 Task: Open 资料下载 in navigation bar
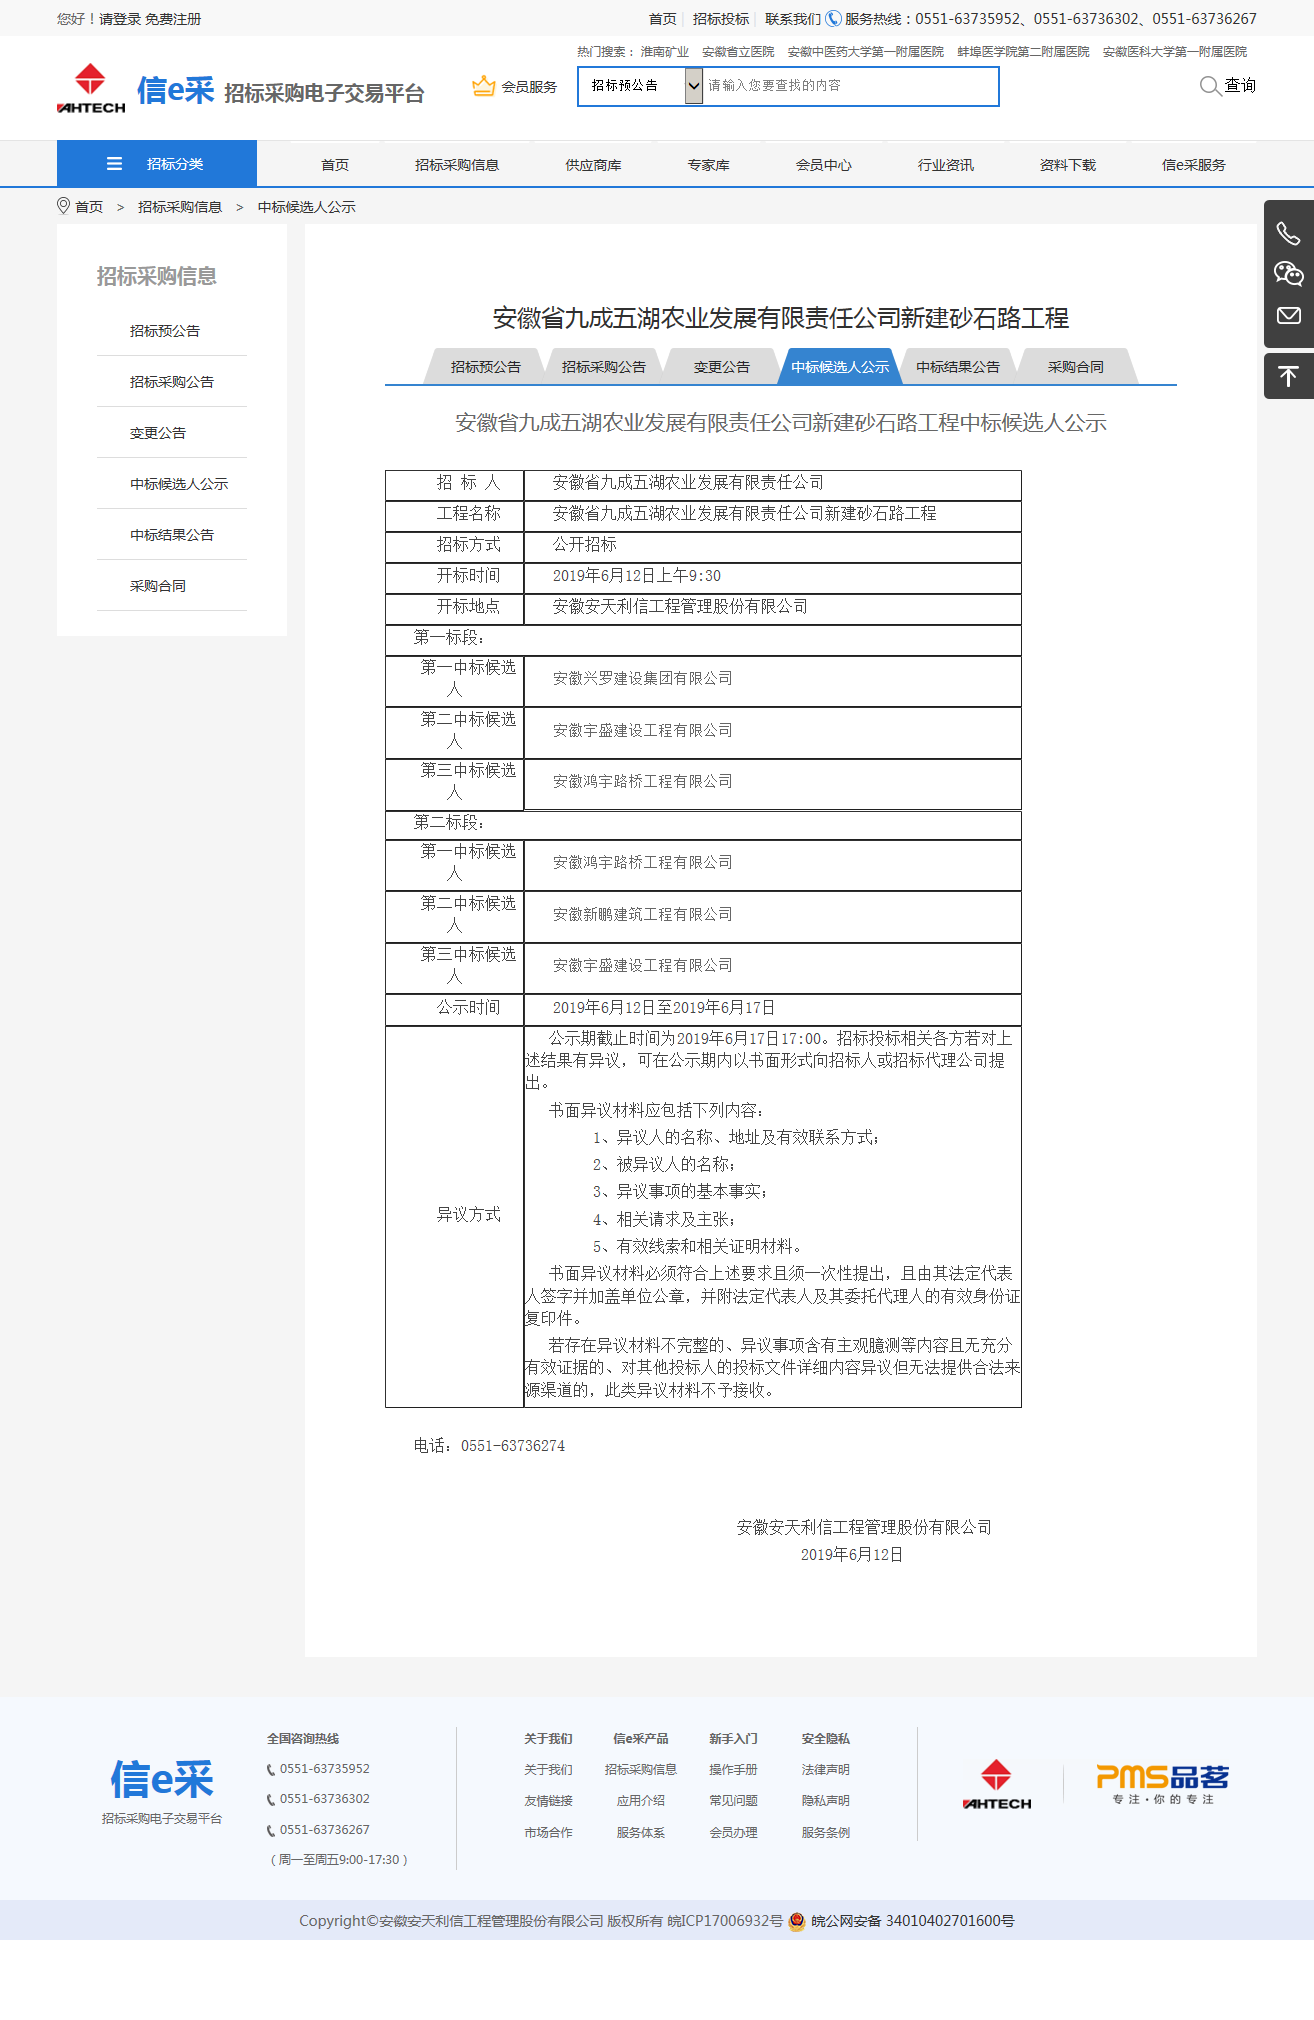[1068, 165]
